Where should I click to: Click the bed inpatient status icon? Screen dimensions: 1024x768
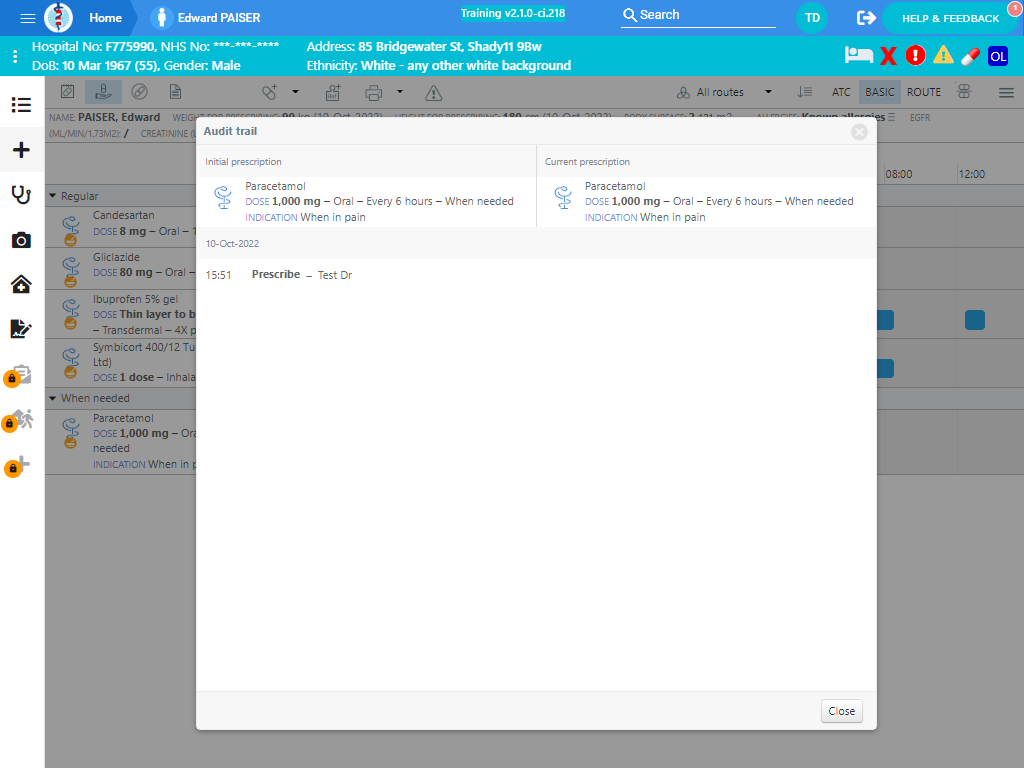[858, 56]
